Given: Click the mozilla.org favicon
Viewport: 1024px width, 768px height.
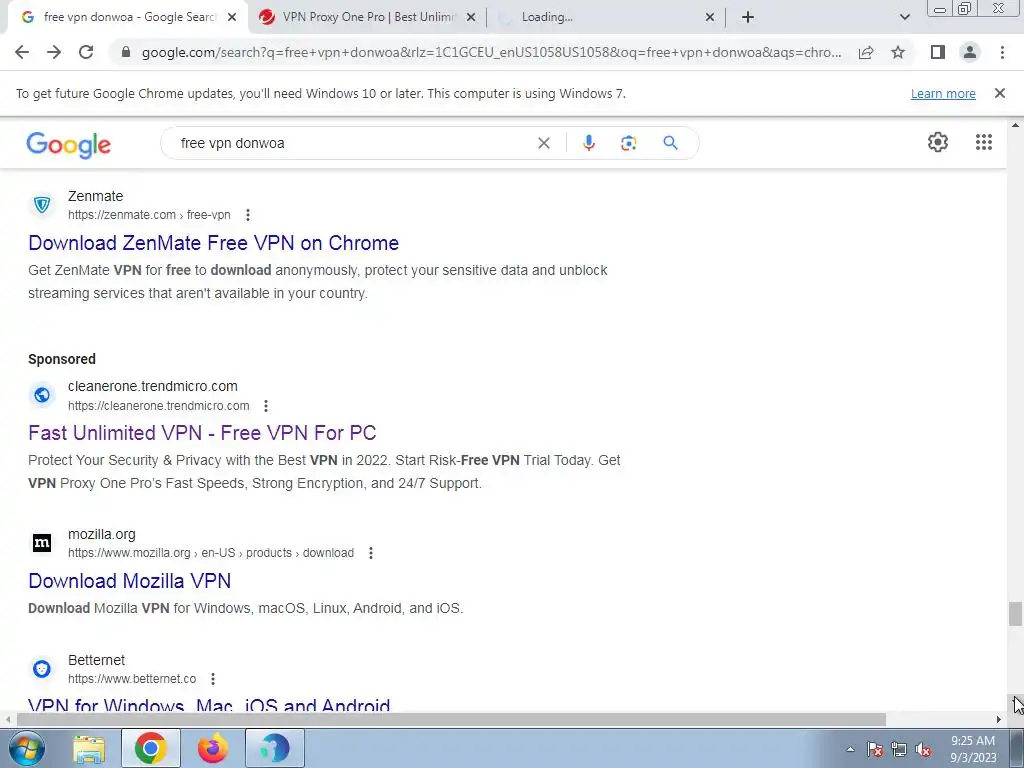Looking at the screenshot, I should pyautogui.click(x=42, y=543).
